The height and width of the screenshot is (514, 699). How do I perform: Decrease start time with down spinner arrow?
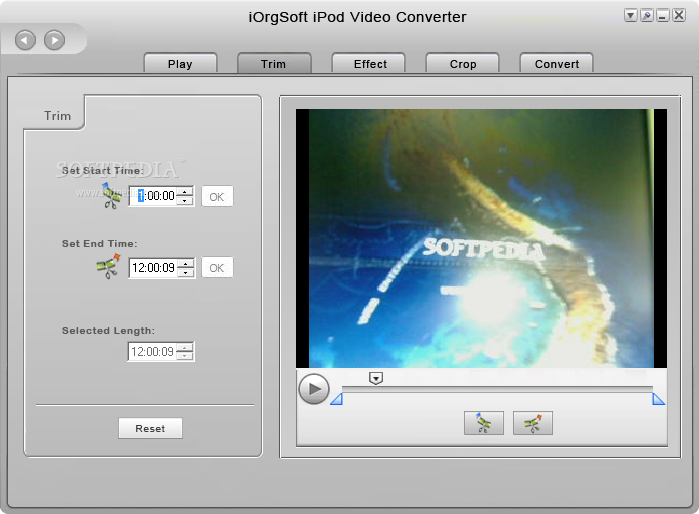185,201
